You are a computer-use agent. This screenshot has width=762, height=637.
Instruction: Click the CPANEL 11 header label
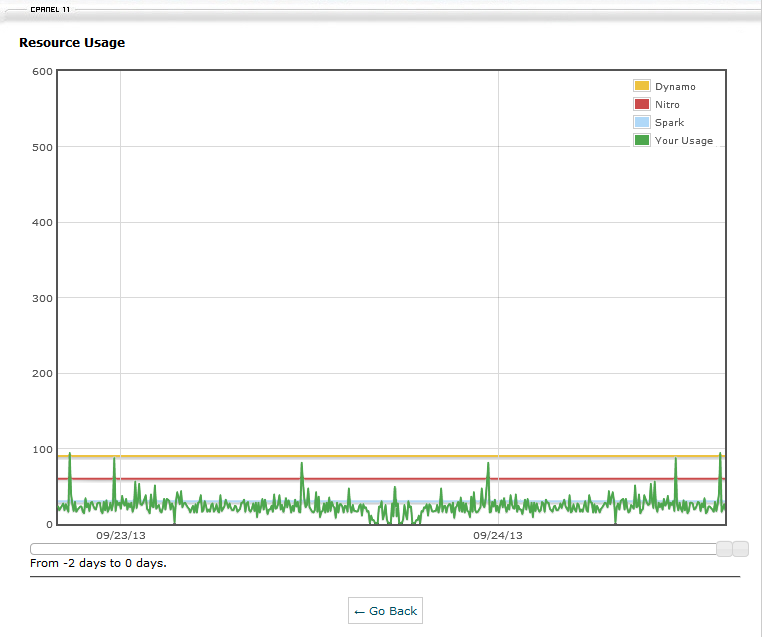click(x=50, y=8)
